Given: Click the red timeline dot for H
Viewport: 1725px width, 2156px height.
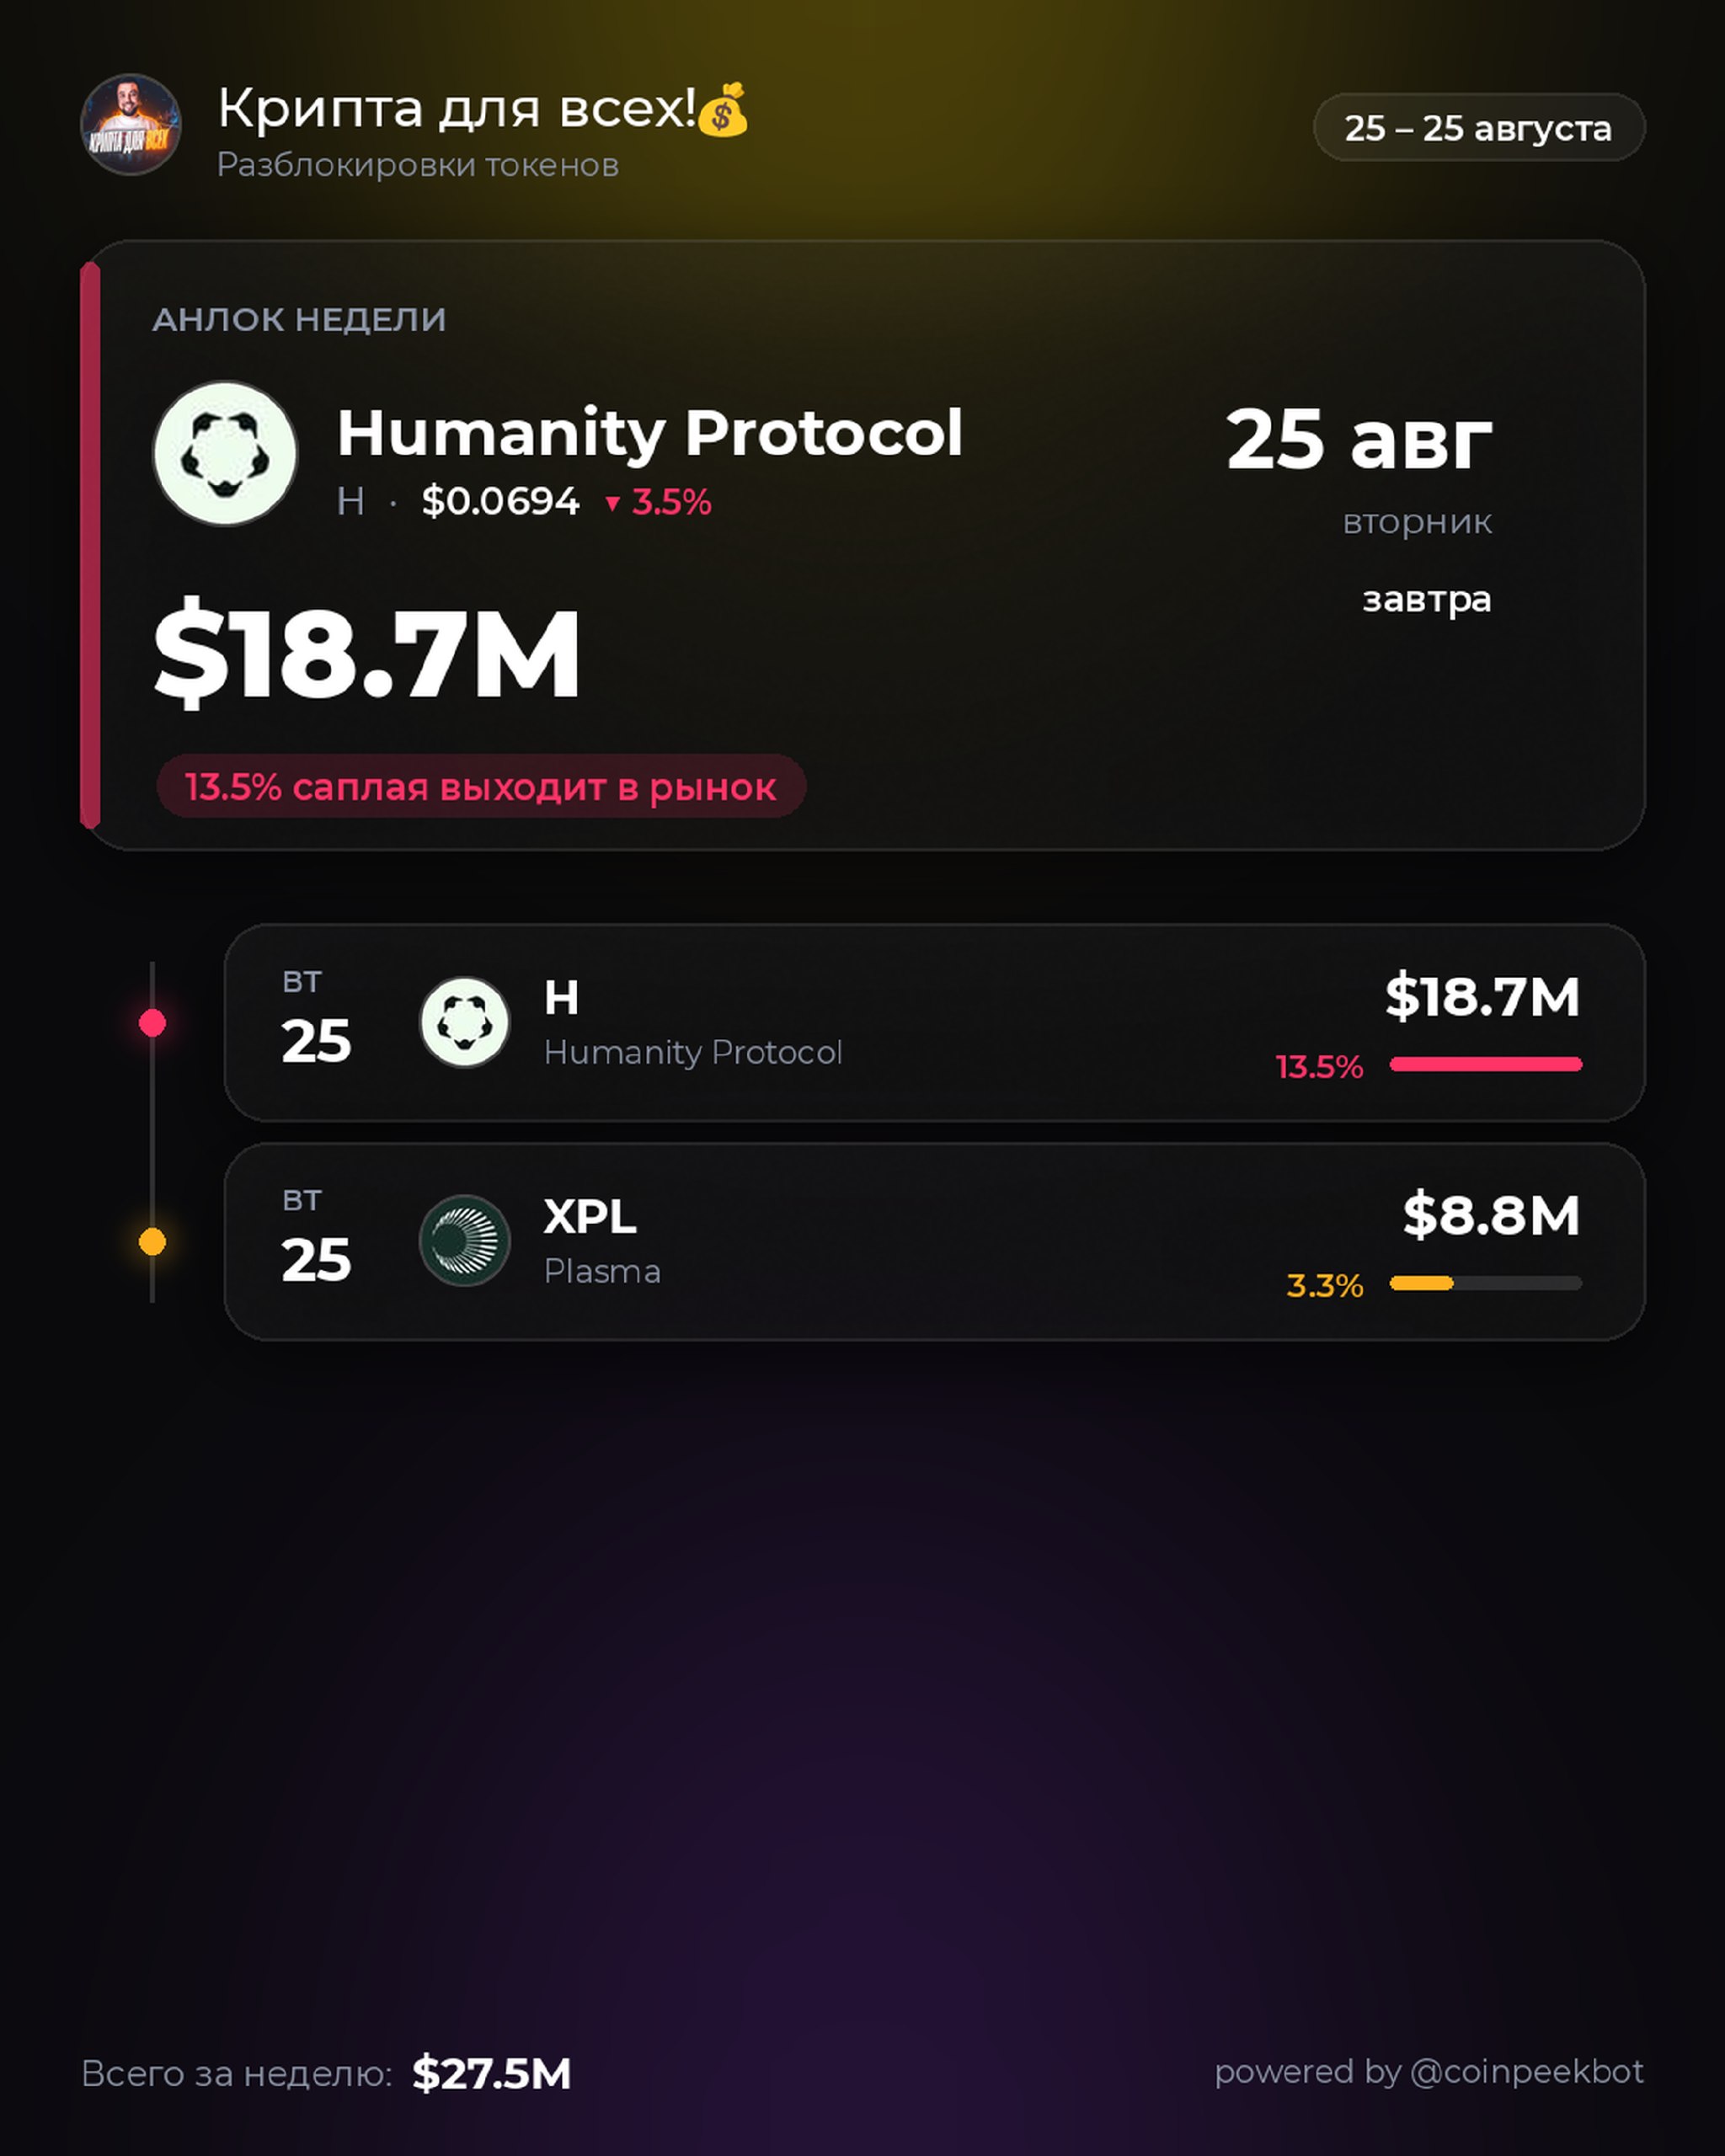Looking at the screenshot, I should click(x=152, y=1023).
